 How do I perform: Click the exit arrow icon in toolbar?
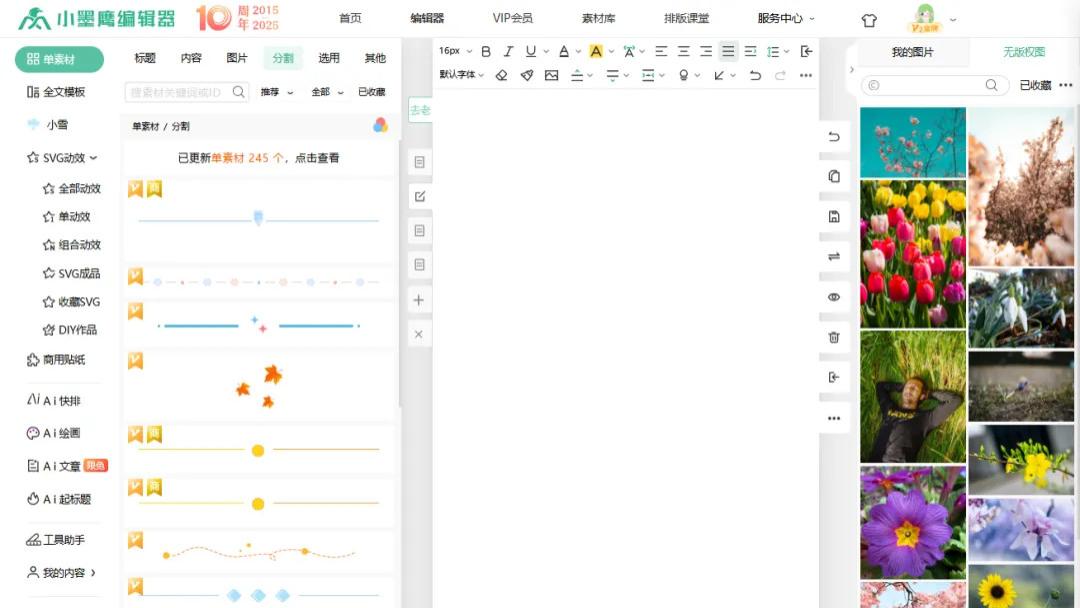click(807, 51)
